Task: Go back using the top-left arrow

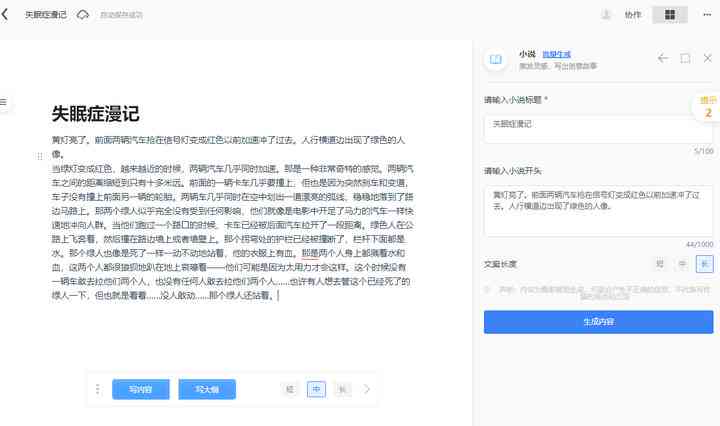Action: pyautogui.click(x=5, y=14)
